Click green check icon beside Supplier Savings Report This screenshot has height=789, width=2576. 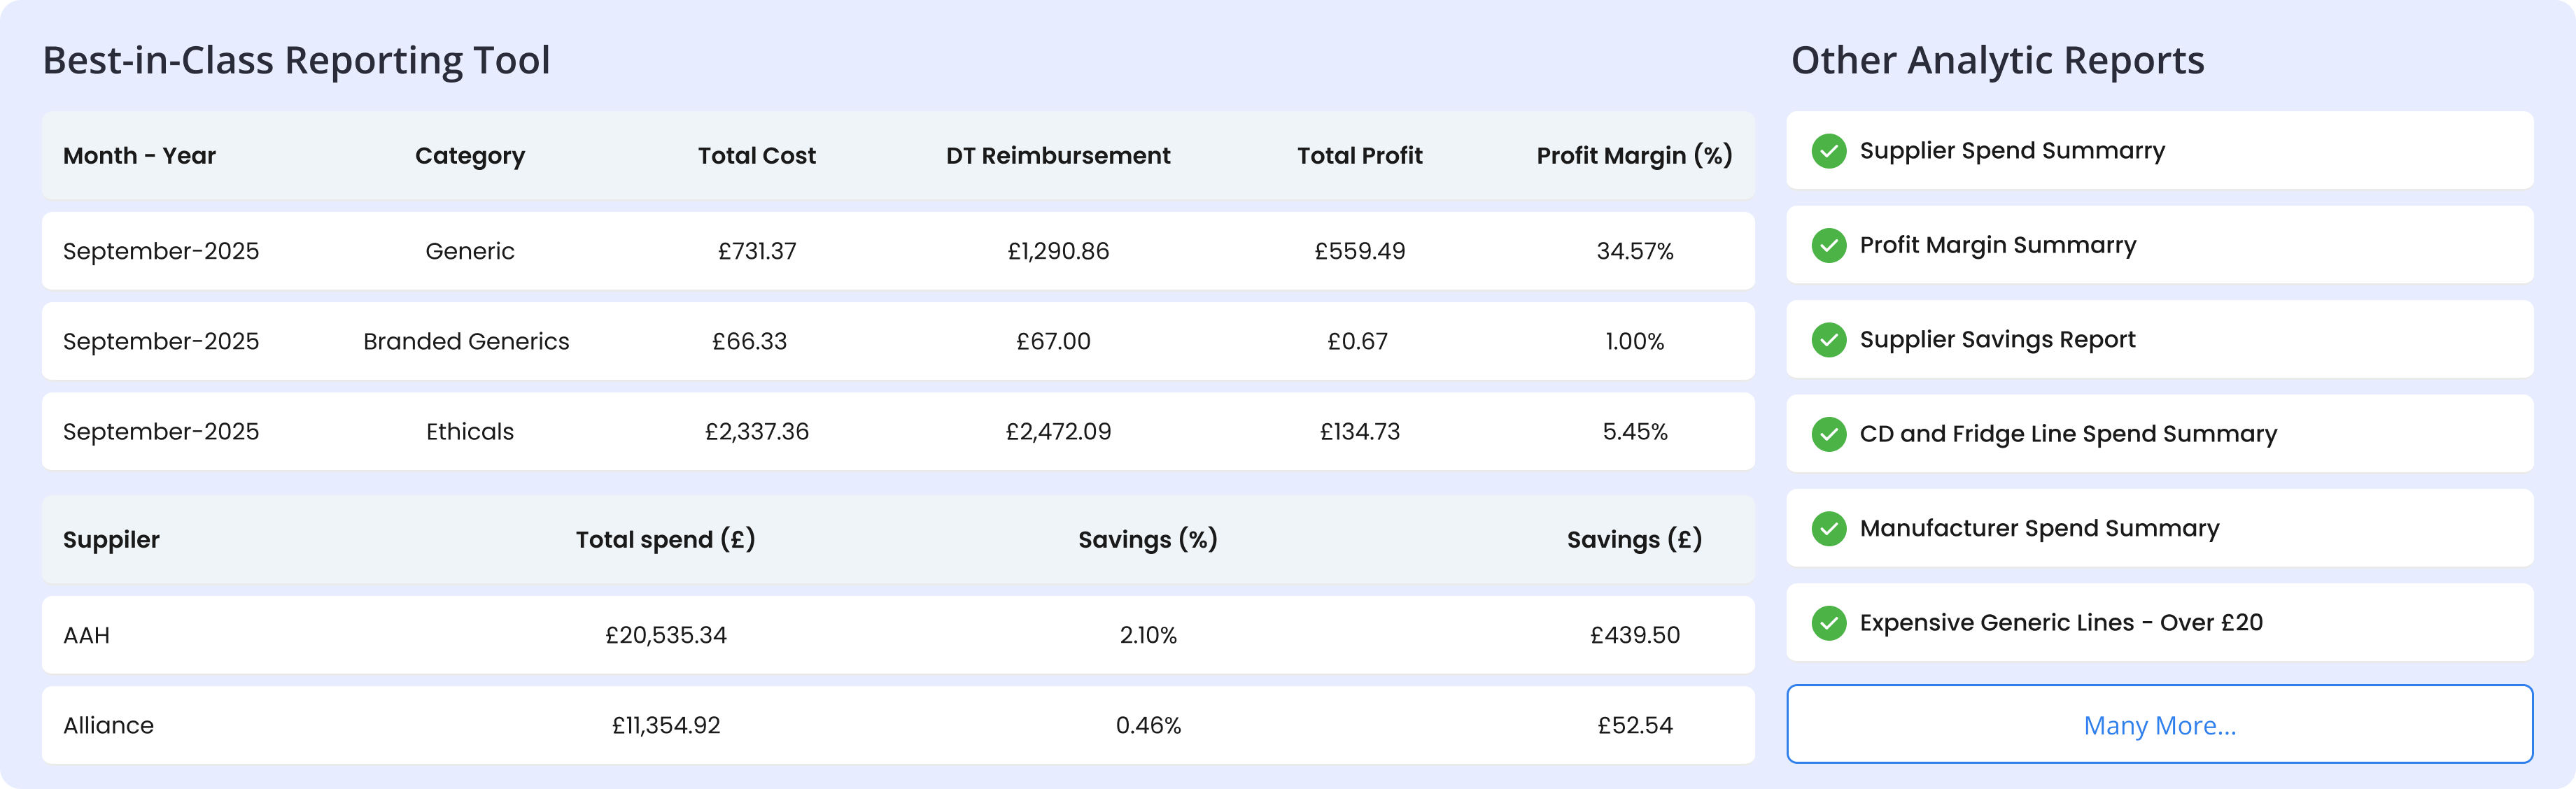pyautogui.click(x=1829, y=340)
